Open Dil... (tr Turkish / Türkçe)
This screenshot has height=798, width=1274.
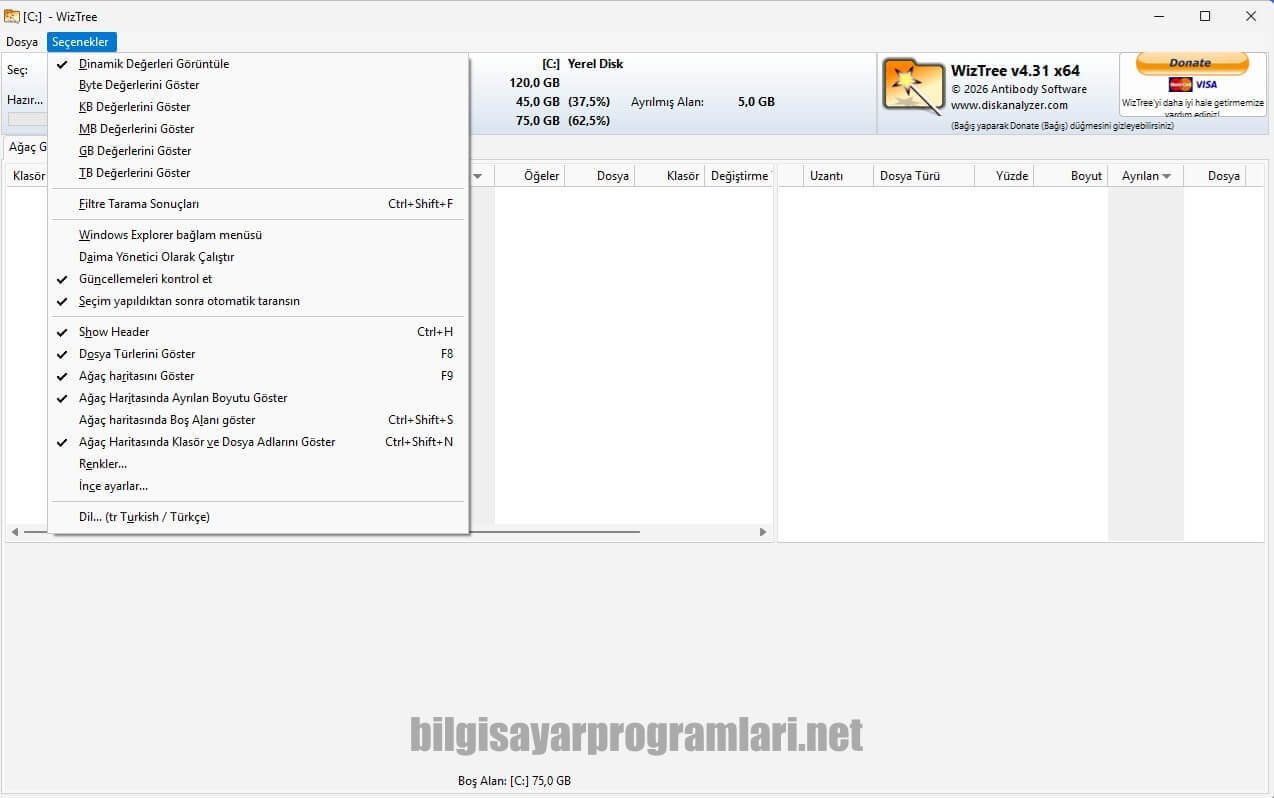coord(258,517)
